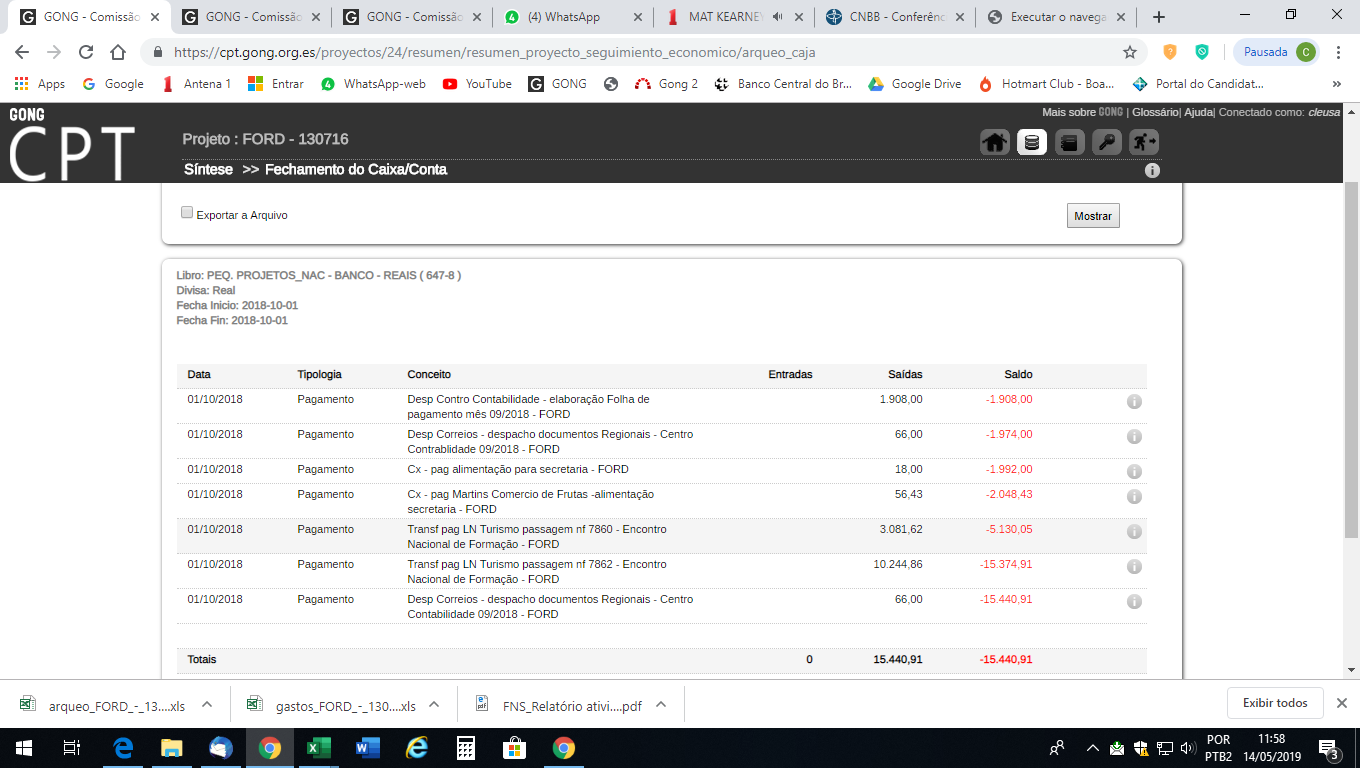Open info icon for Cx pag alimentação row
This screenshot has width=1360, height=768.
pos(1134,472)
